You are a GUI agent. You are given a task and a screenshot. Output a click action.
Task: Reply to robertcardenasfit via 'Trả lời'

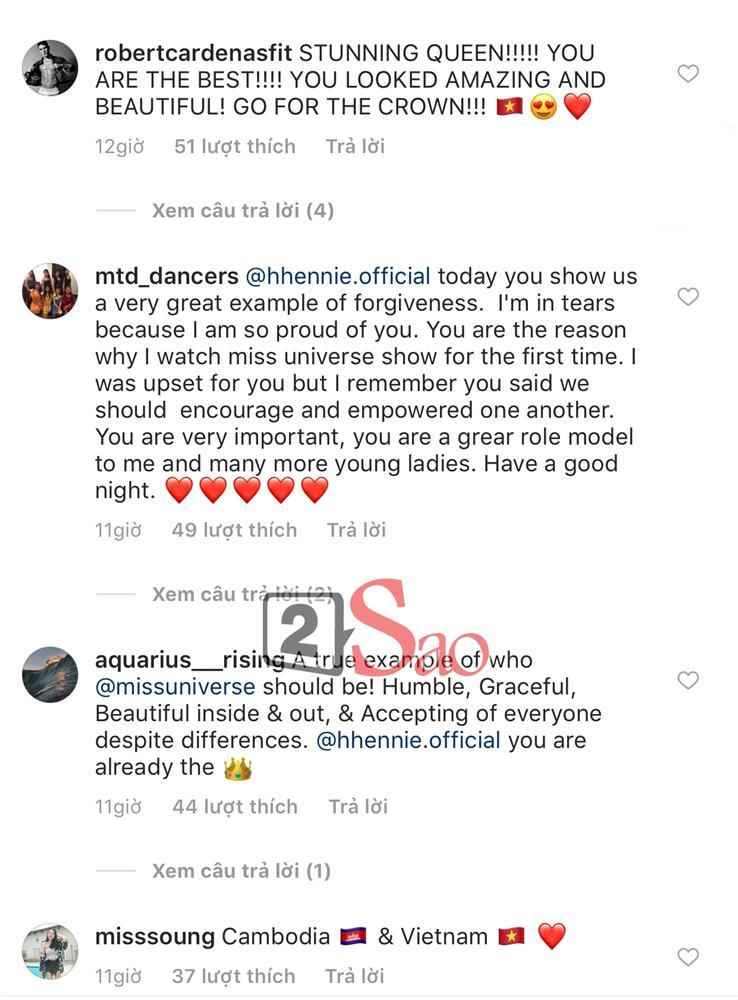point(355,147)
